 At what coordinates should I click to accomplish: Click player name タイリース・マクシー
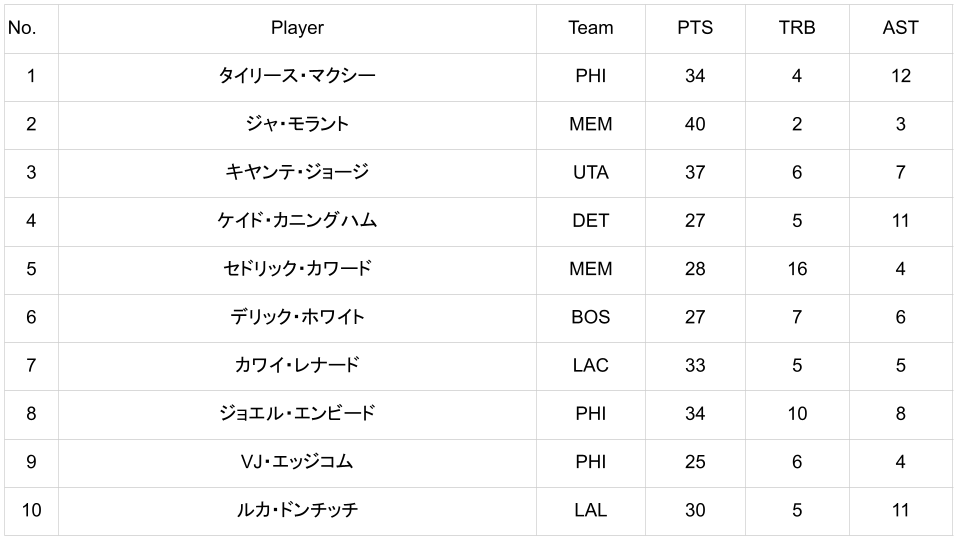tap(297, 76)
